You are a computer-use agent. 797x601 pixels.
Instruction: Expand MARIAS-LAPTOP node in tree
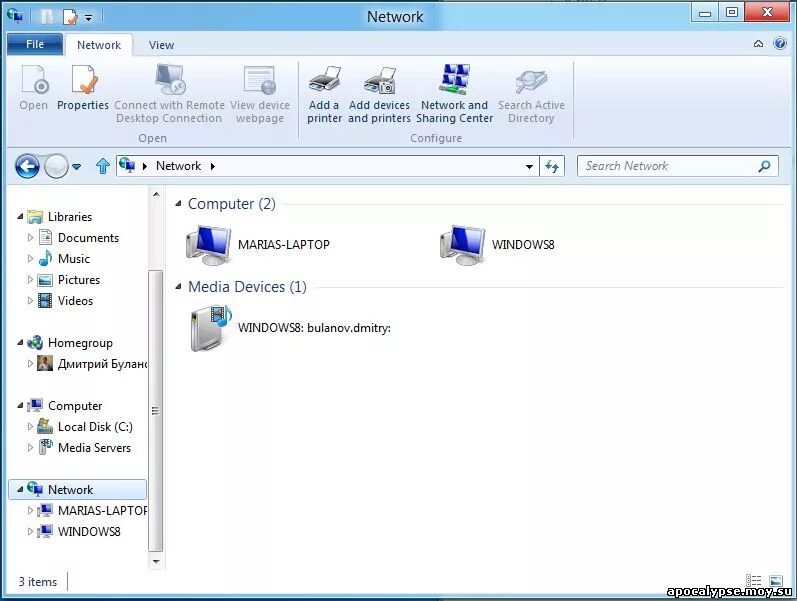coord(30,510)
